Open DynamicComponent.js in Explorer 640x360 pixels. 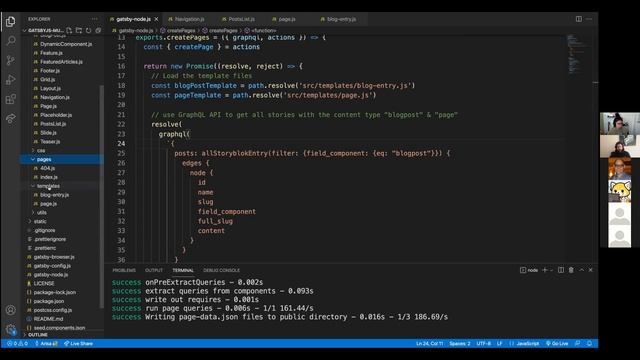(x=66, y=44)
